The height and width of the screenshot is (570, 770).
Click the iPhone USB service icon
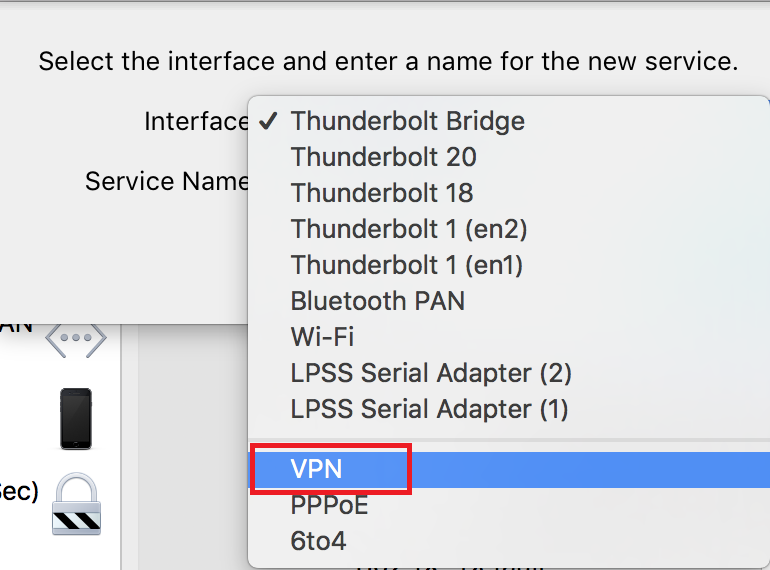click(x=76, y=418)
